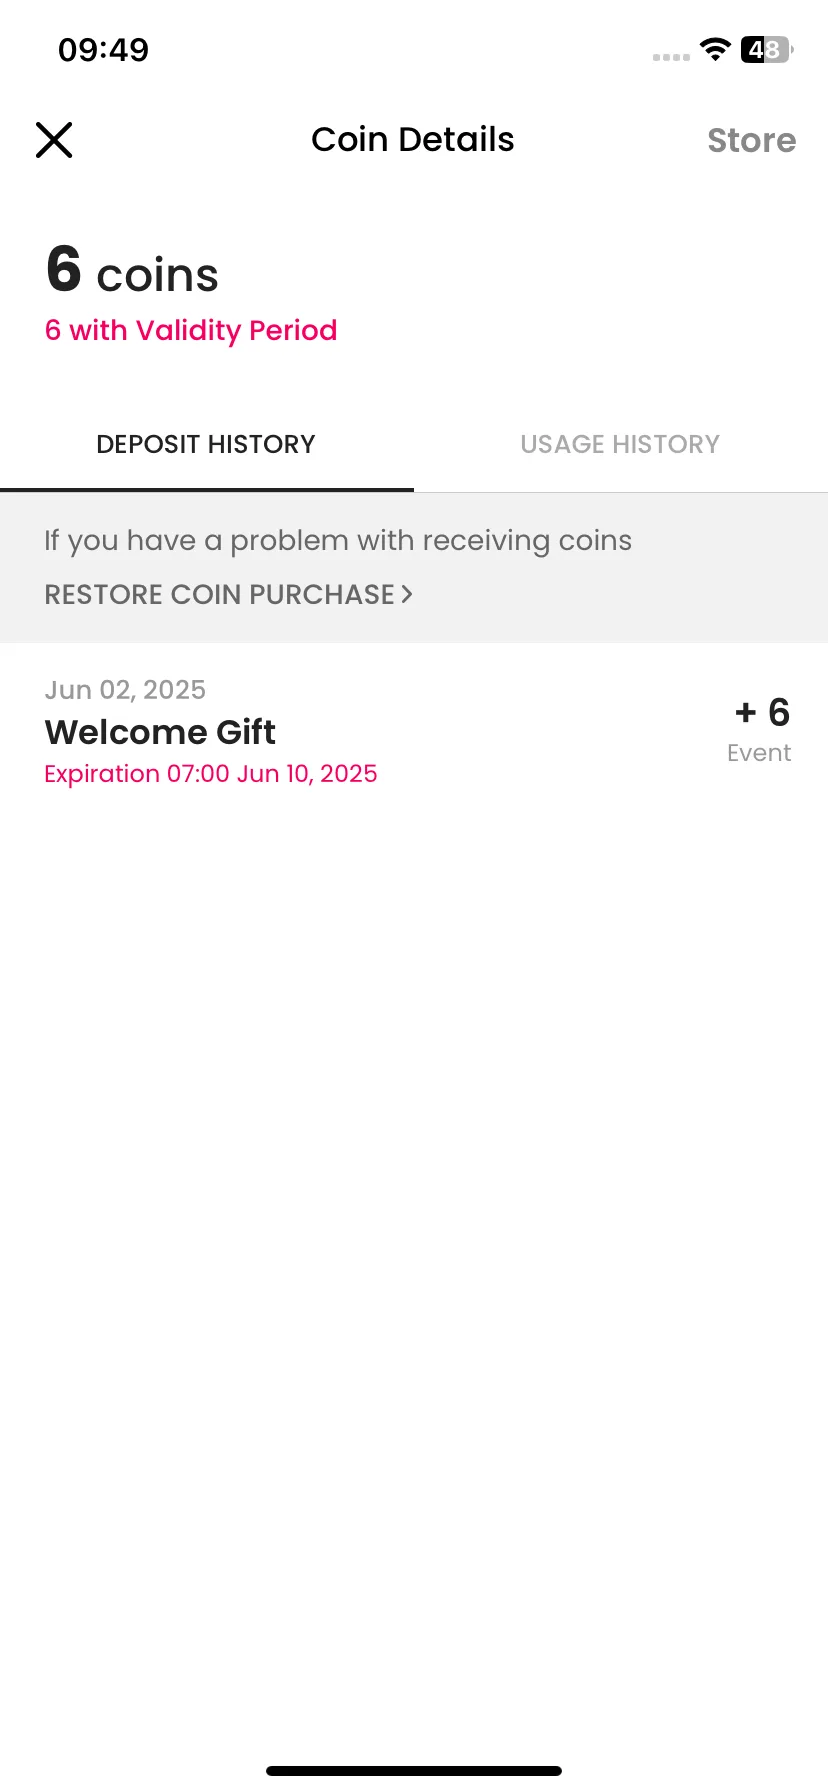Tap the '6 with Validity Period' text
Image resolution: width=828 pixels, height=1792 pixels.
[191, 330]
